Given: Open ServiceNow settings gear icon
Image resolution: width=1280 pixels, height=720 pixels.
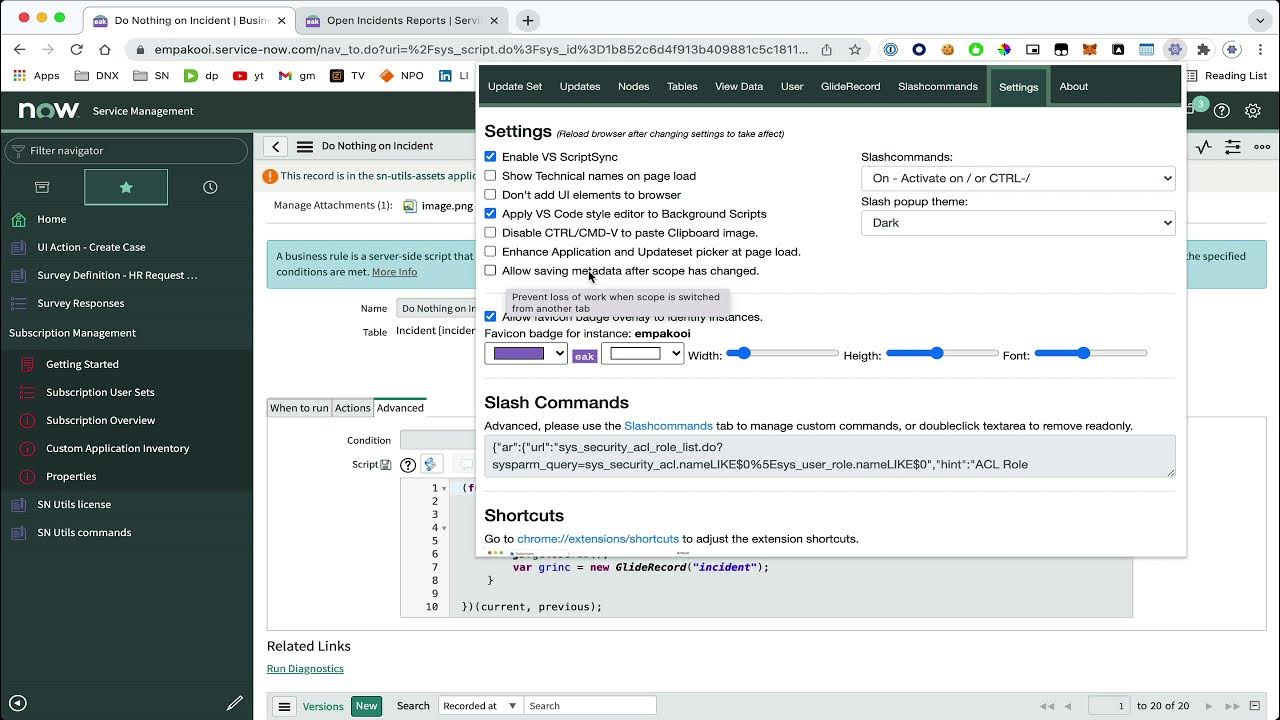Looking at the screenshot, I should (x=1252, y=111).
